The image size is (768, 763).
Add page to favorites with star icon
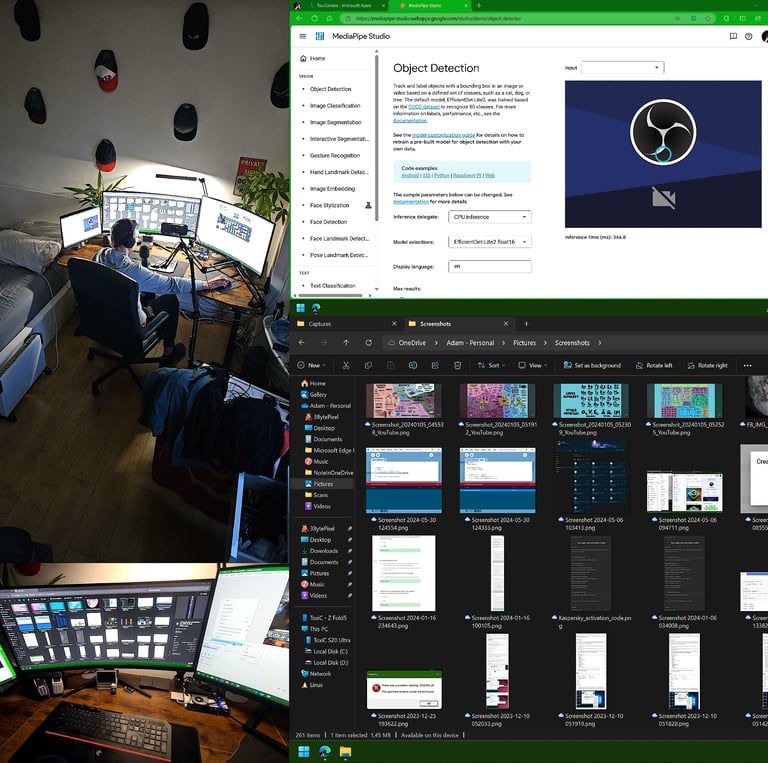(x=708, y=18)
